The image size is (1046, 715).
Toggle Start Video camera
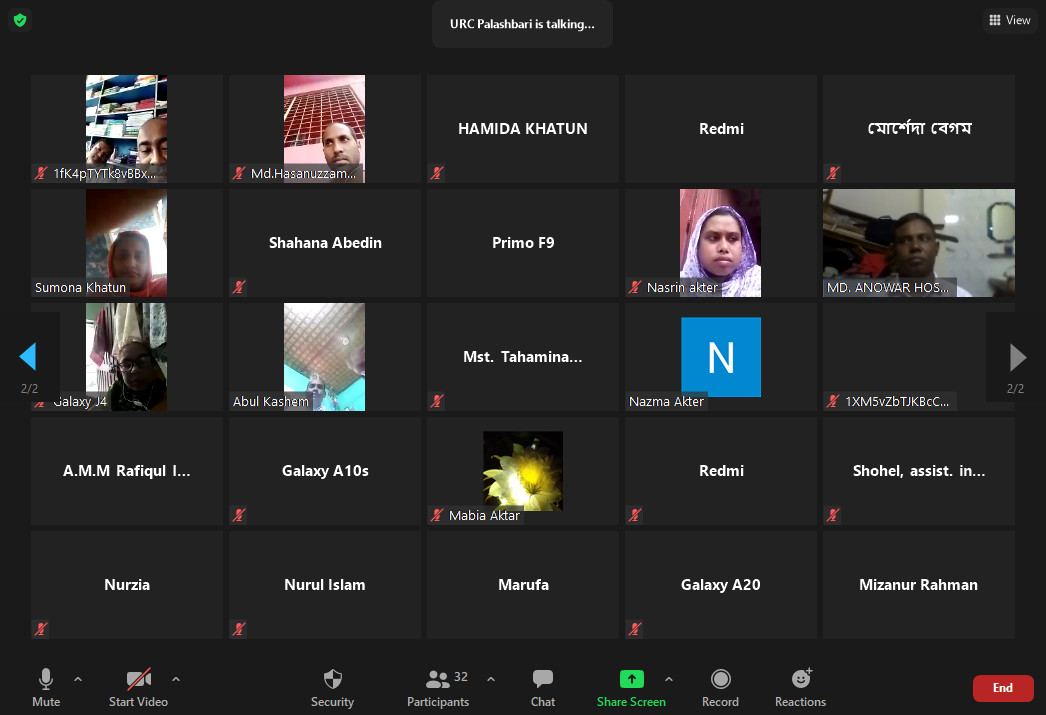[138, 687]
